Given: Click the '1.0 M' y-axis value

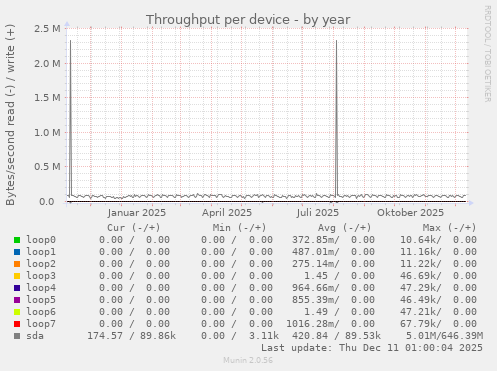Looking at the screenshot, I should 47,132.
